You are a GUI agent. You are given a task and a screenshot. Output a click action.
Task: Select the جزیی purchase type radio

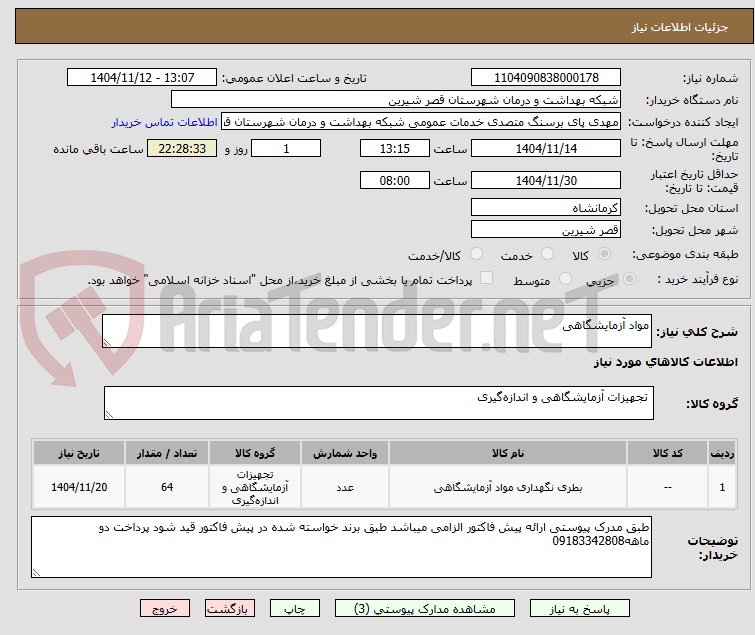coord(629,279)
